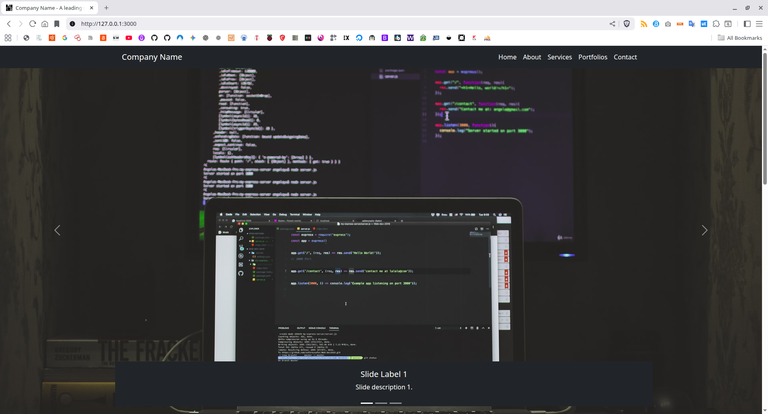
Task: Select the second carousel slide indicator
Action: (381, 403)
